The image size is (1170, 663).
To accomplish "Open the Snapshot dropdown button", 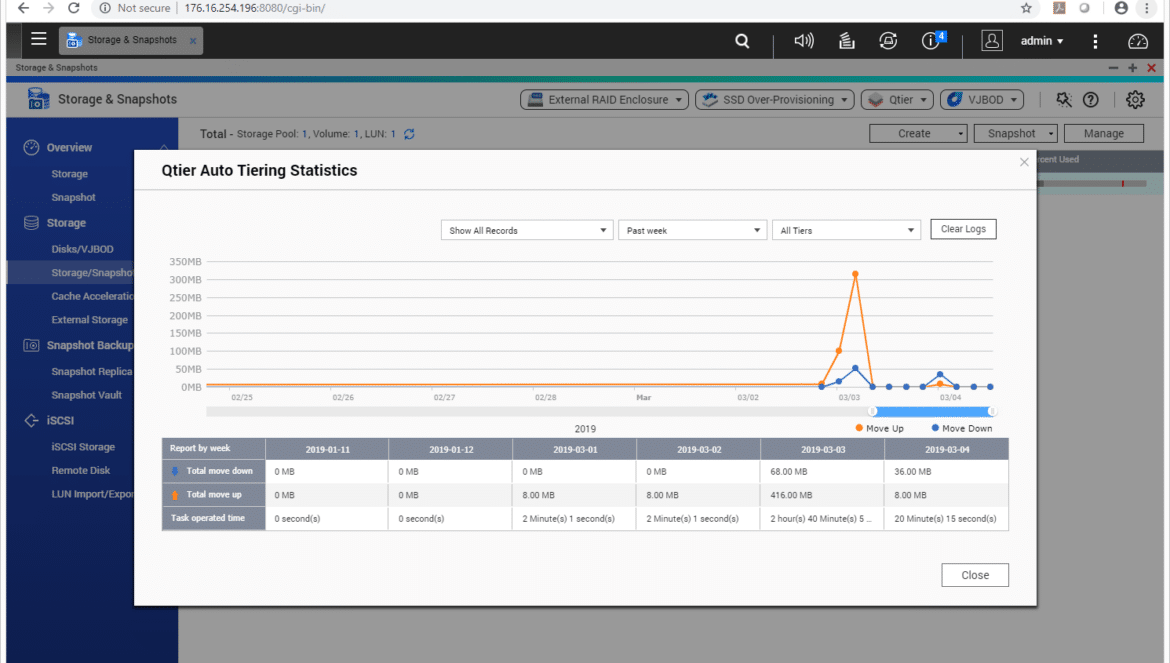I will pyautogui.click(x=1016, y=133).
